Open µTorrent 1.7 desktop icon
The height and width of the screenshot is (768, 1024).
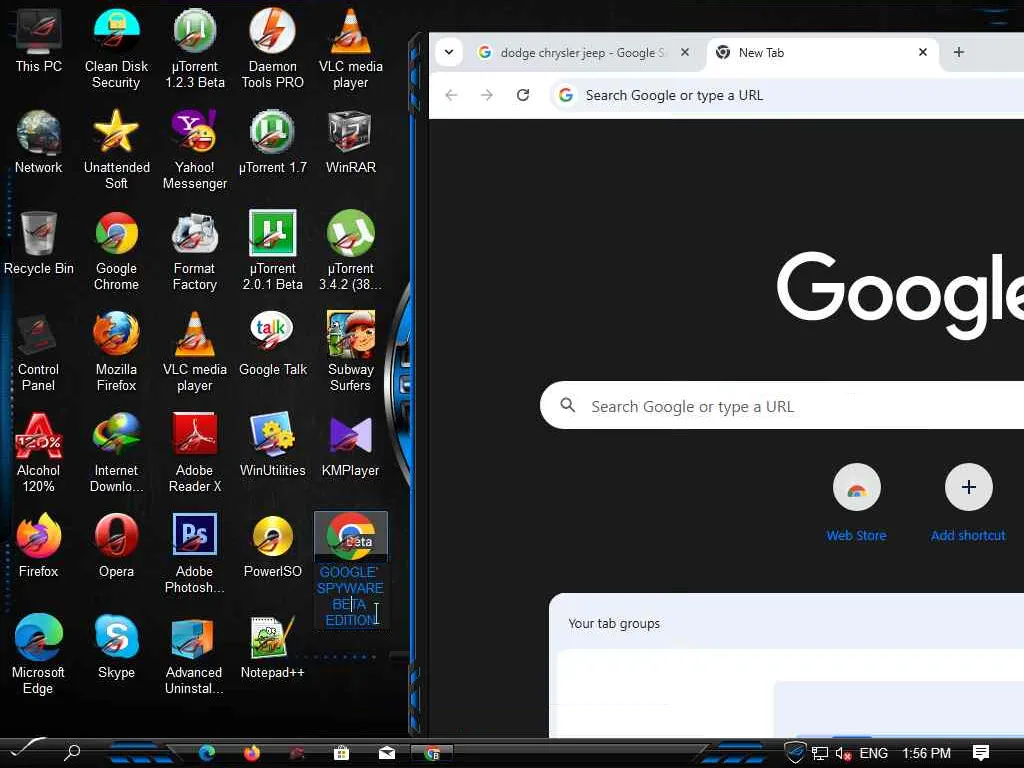272,141
